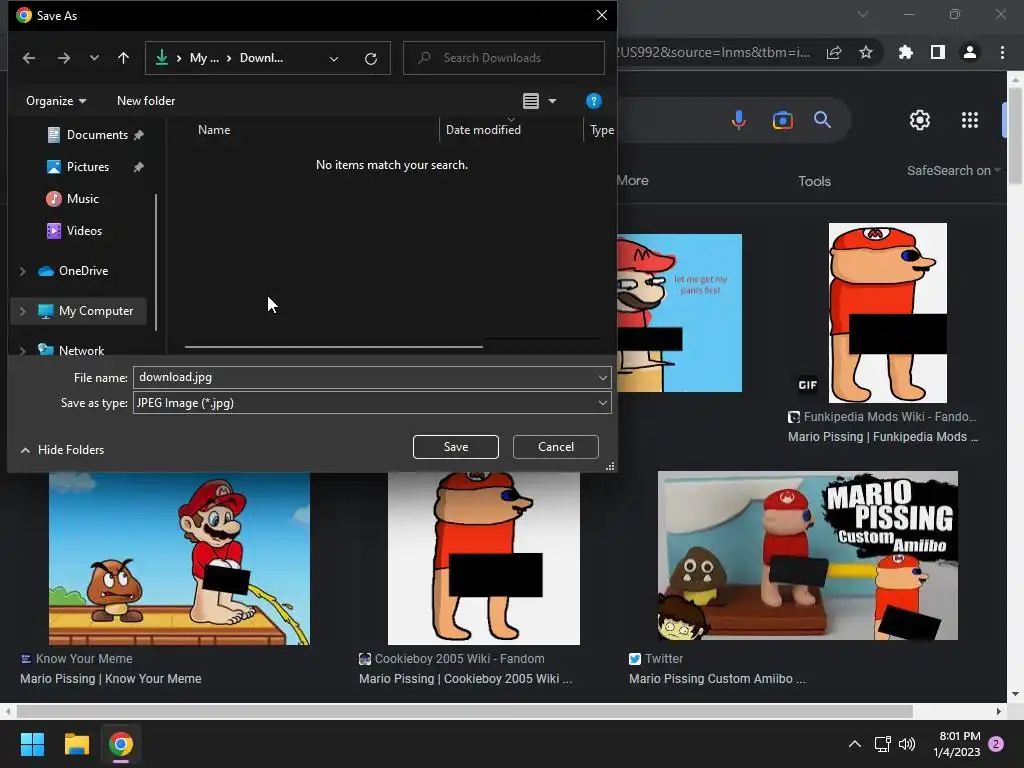Image resolution: width=1024 pixels, height=768 pixels.
Task: Open Cookieboy 2005 Wiki image thumbnail
Action: point(483,558)
